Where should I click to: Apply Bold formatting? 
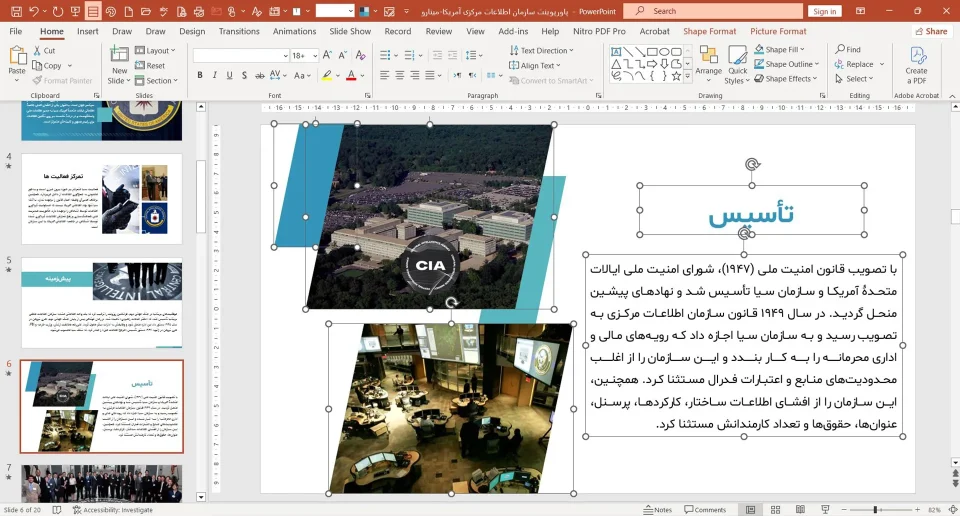point(200,75)
